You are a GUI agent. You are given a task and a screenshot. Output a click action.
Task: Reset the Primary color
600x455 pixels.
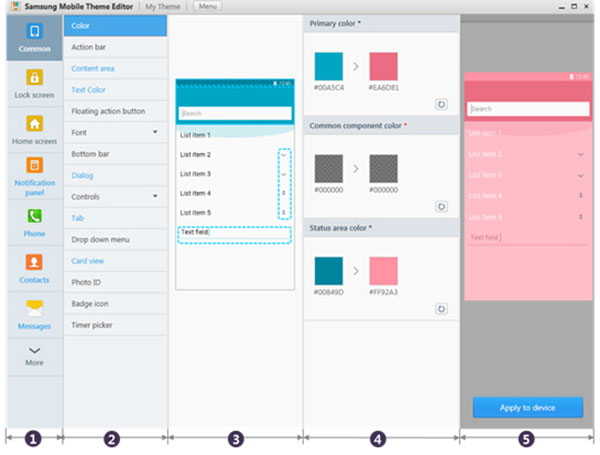(441, 104)
